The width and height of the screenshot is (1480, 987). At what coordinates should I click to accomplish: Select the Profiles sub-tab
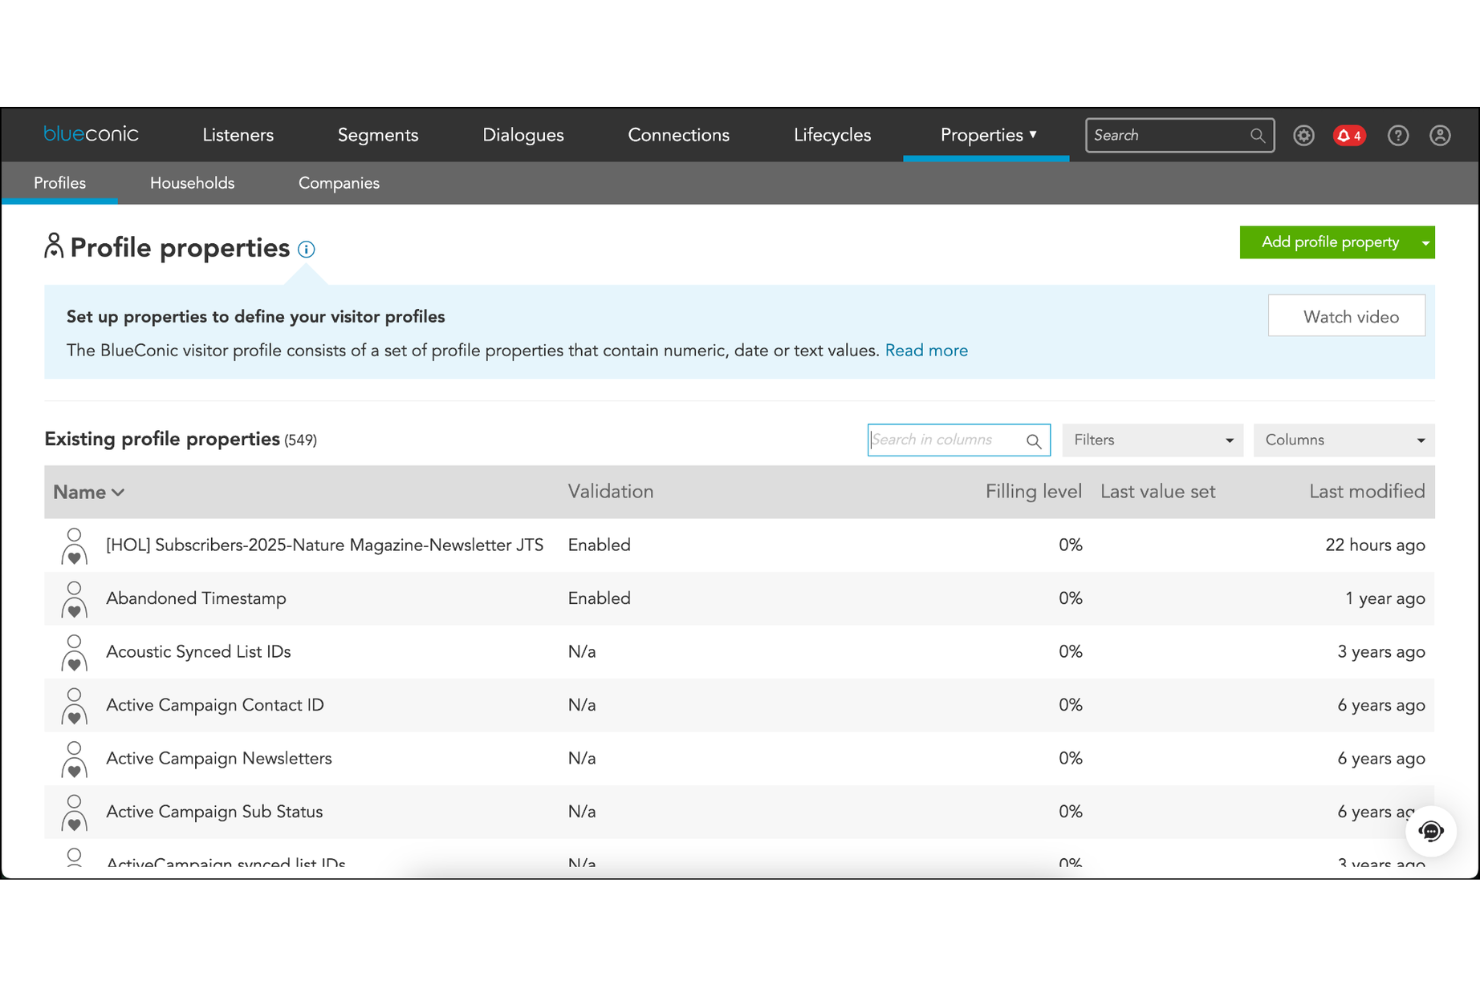[x=60, y=183]
